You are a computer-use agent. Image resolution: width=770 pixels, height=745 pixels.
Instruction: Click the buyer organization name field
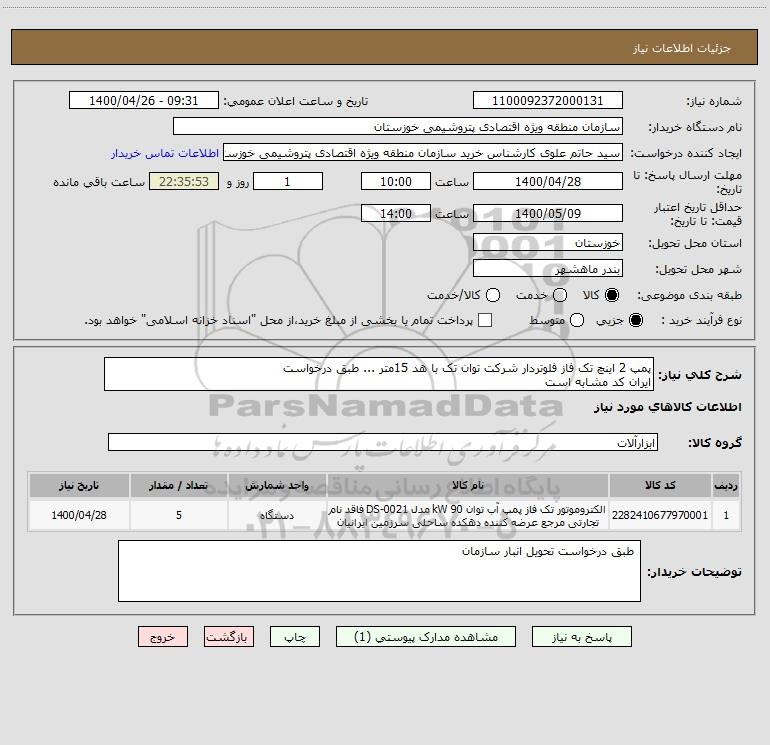(x=398, y=126)
